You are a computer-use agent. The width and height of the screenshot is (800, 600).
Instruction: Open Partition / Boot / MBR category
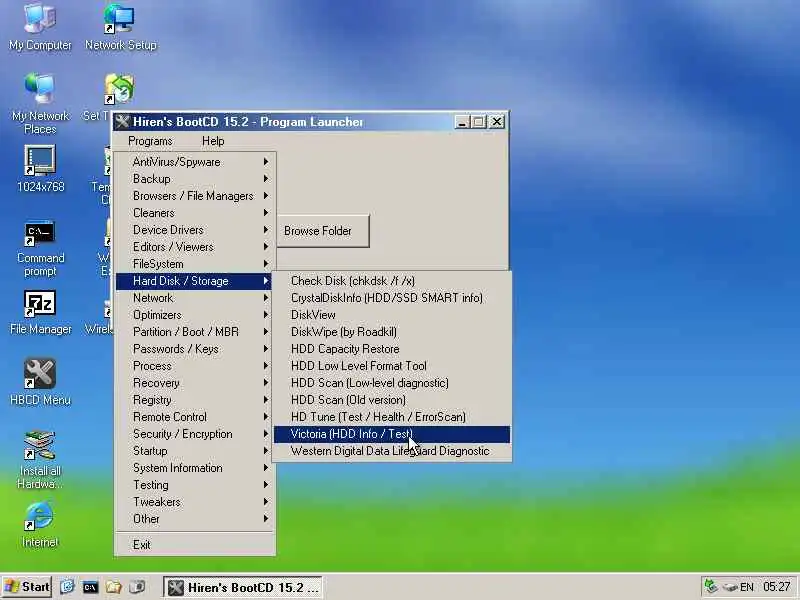[x=196, y=332]
